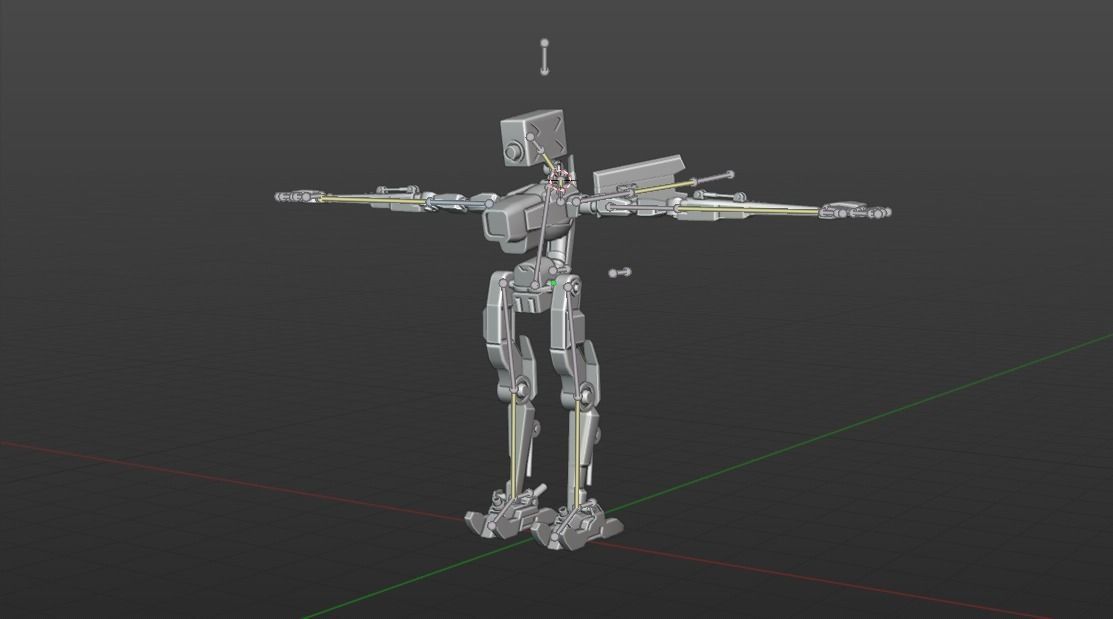Select the robot's pelvis block
Image resolution: width=1113 pixels, height=619 pixels.
click(534, 285)
